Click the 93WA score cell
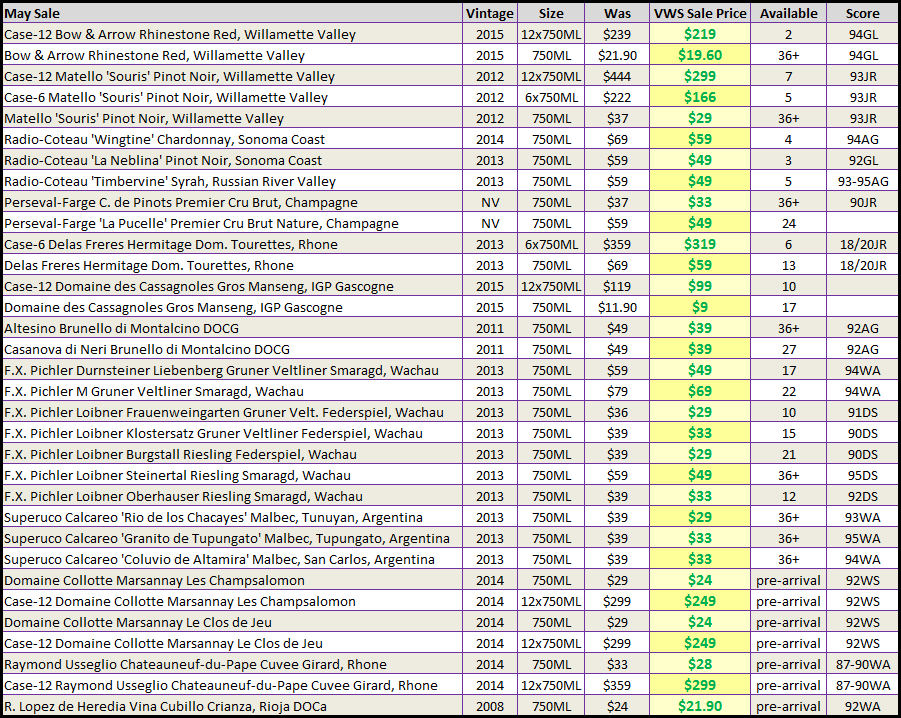901x718 pixels. point(863,518)
